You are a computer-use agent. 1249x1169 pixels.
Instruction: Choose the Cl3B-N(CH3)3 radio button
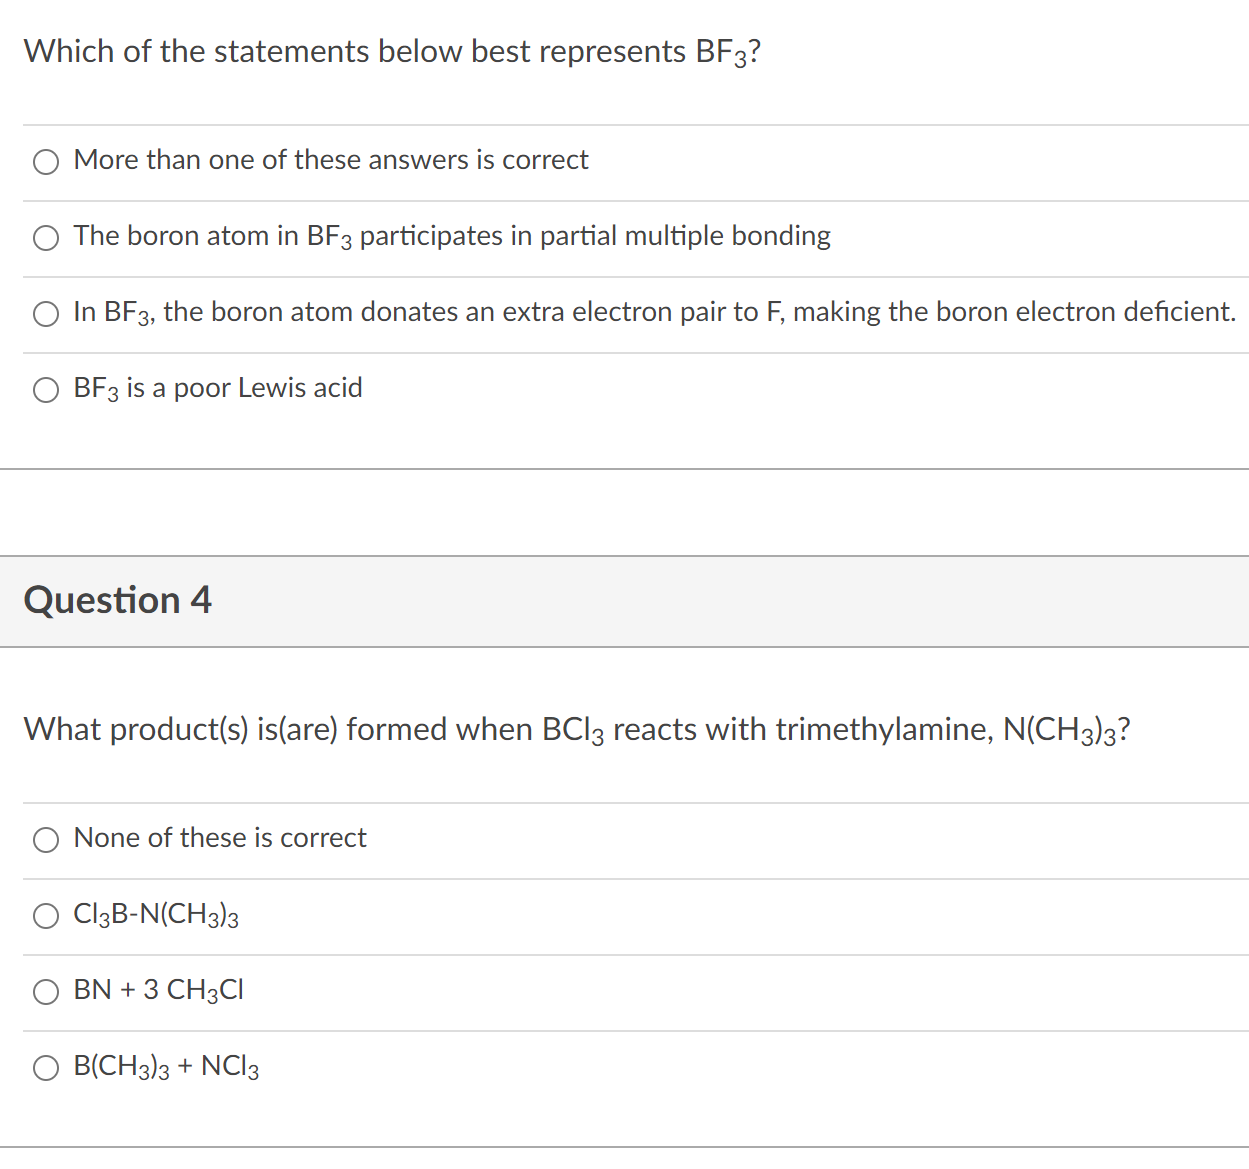pos(46,916)
